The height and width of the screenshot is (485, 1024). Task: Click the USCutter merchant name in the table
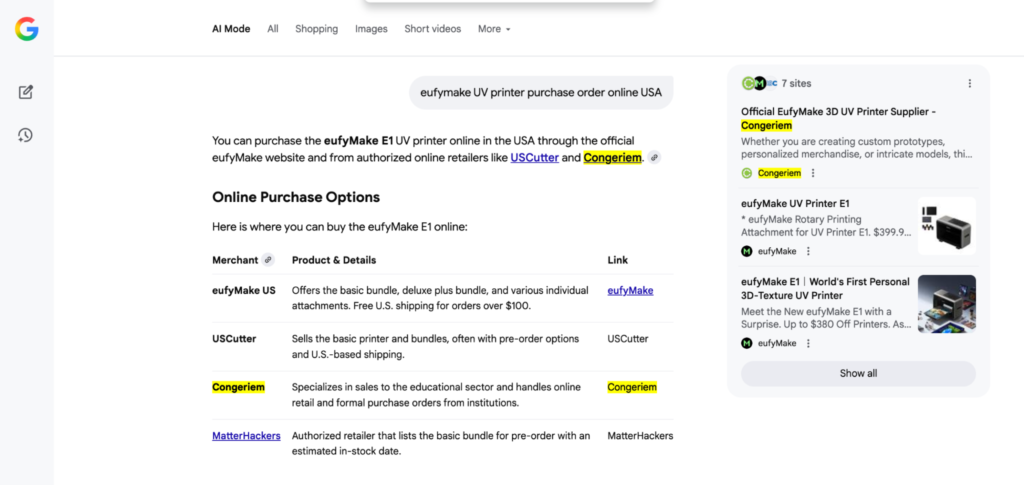tap(234, 339)
